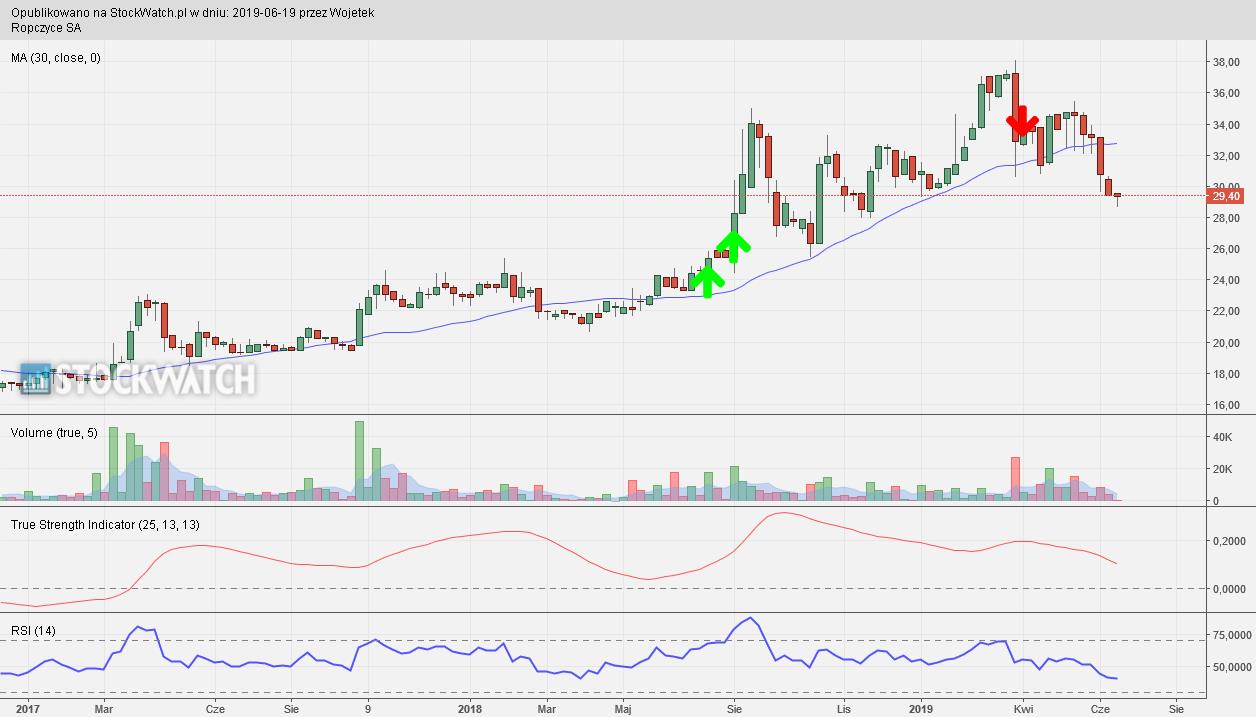
Task: Click the 0,0000 True Strength axis value
Action: (x=1229, y=589)
